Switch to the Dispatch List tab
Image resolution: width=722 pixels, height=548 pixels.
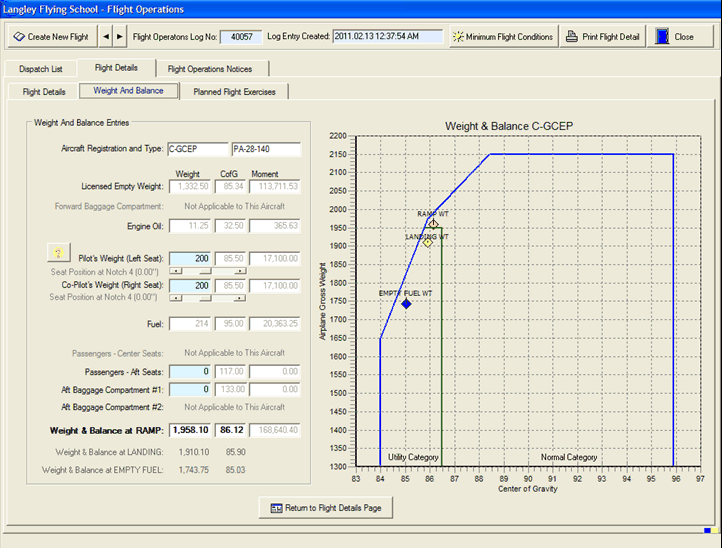click(x=43, y=69)
